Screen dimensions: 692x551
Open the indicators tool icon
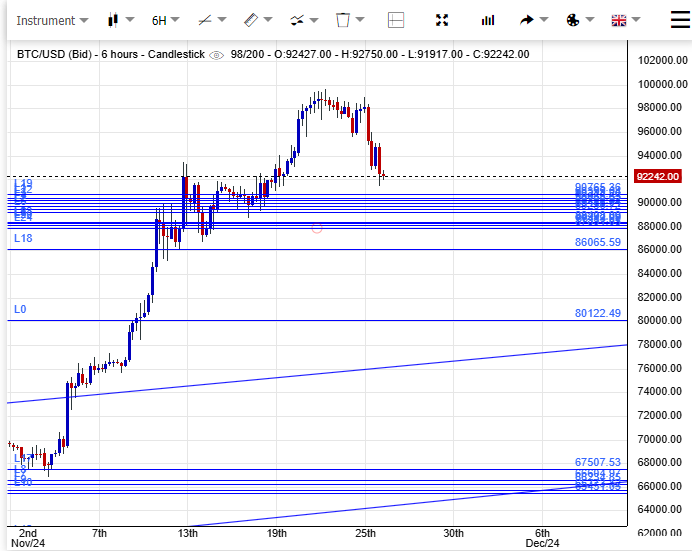pos(297,20)
